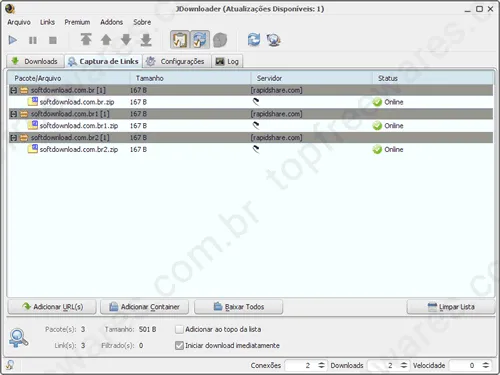Click the Conexões number field
Viewport: 500px width, 375px height.
point(300,366)
